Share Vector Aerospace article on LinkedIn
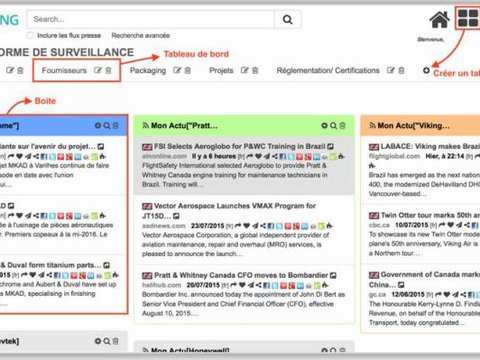 305,226
